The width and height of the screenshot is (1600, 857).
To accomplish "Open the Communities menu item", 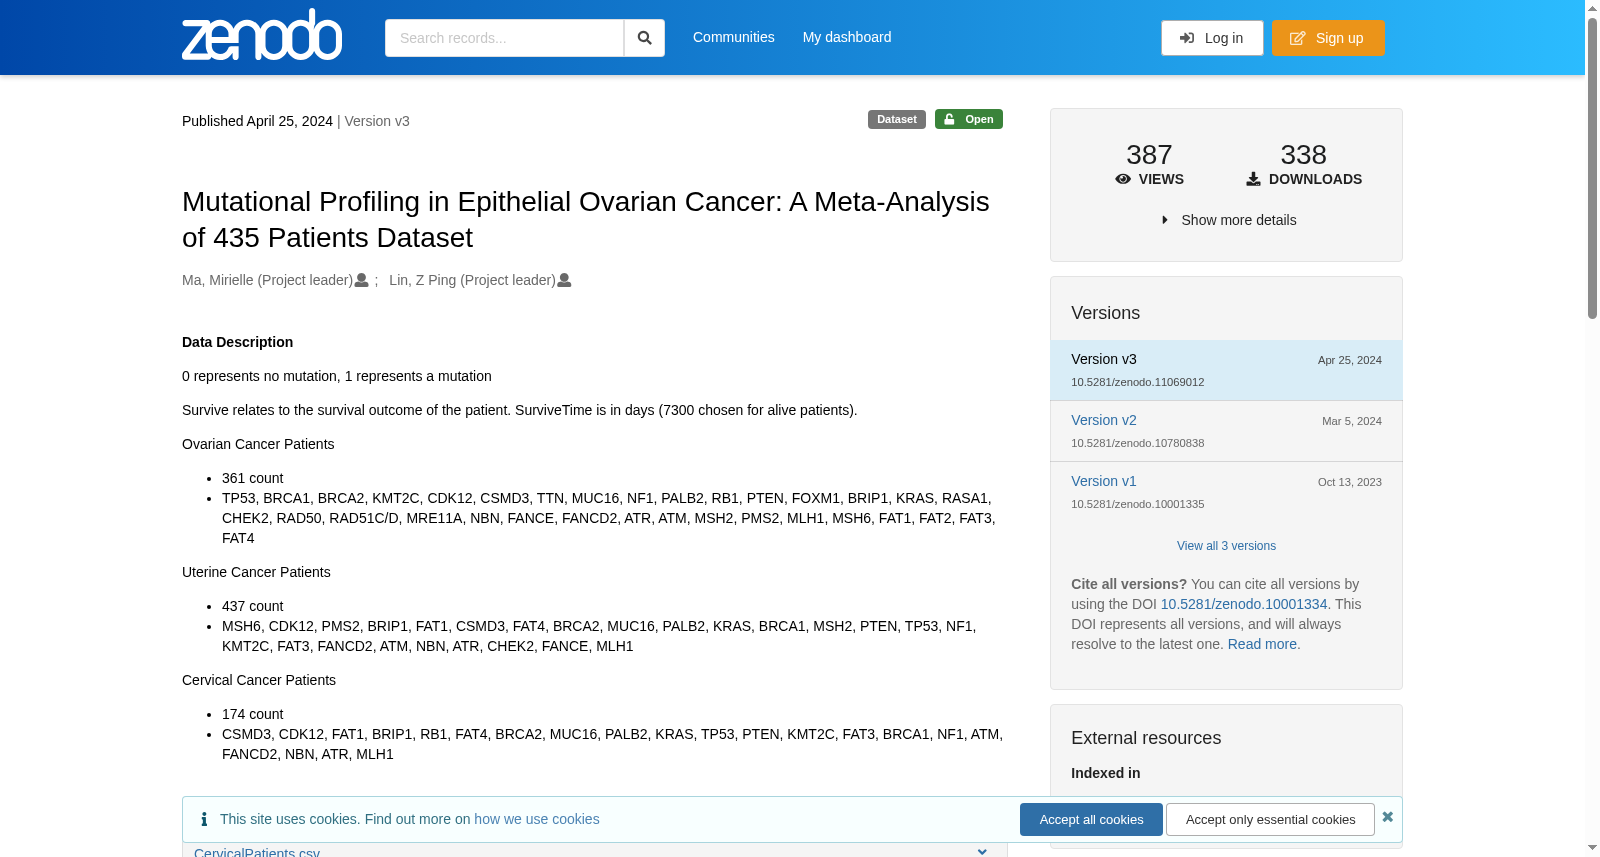I will (x=733, y=37).
